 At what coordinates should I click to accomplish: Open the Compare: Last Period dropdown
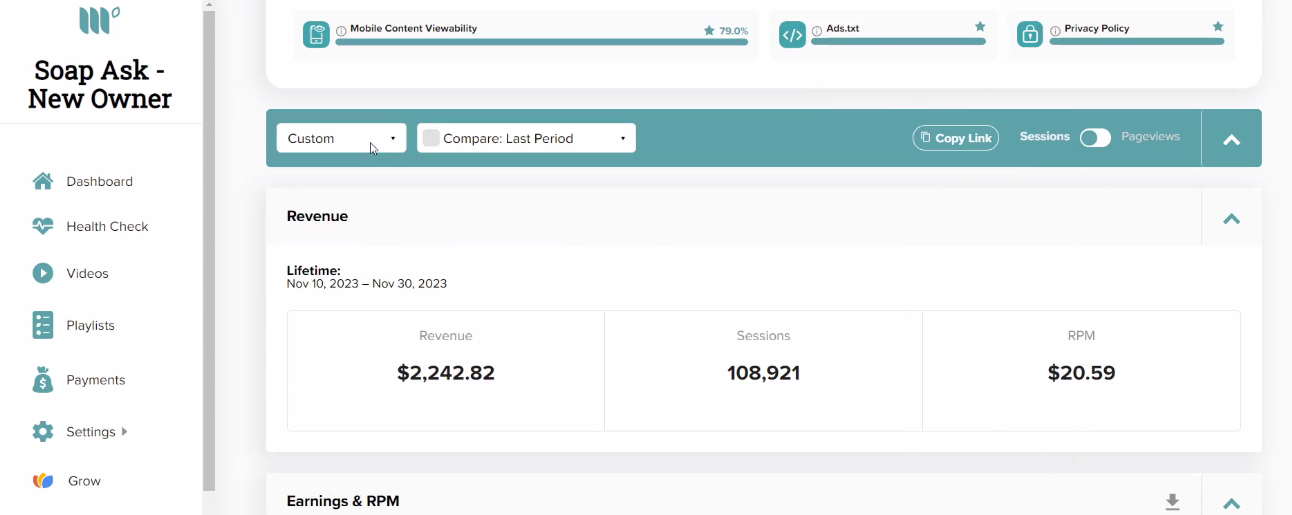tap(526, 138)
